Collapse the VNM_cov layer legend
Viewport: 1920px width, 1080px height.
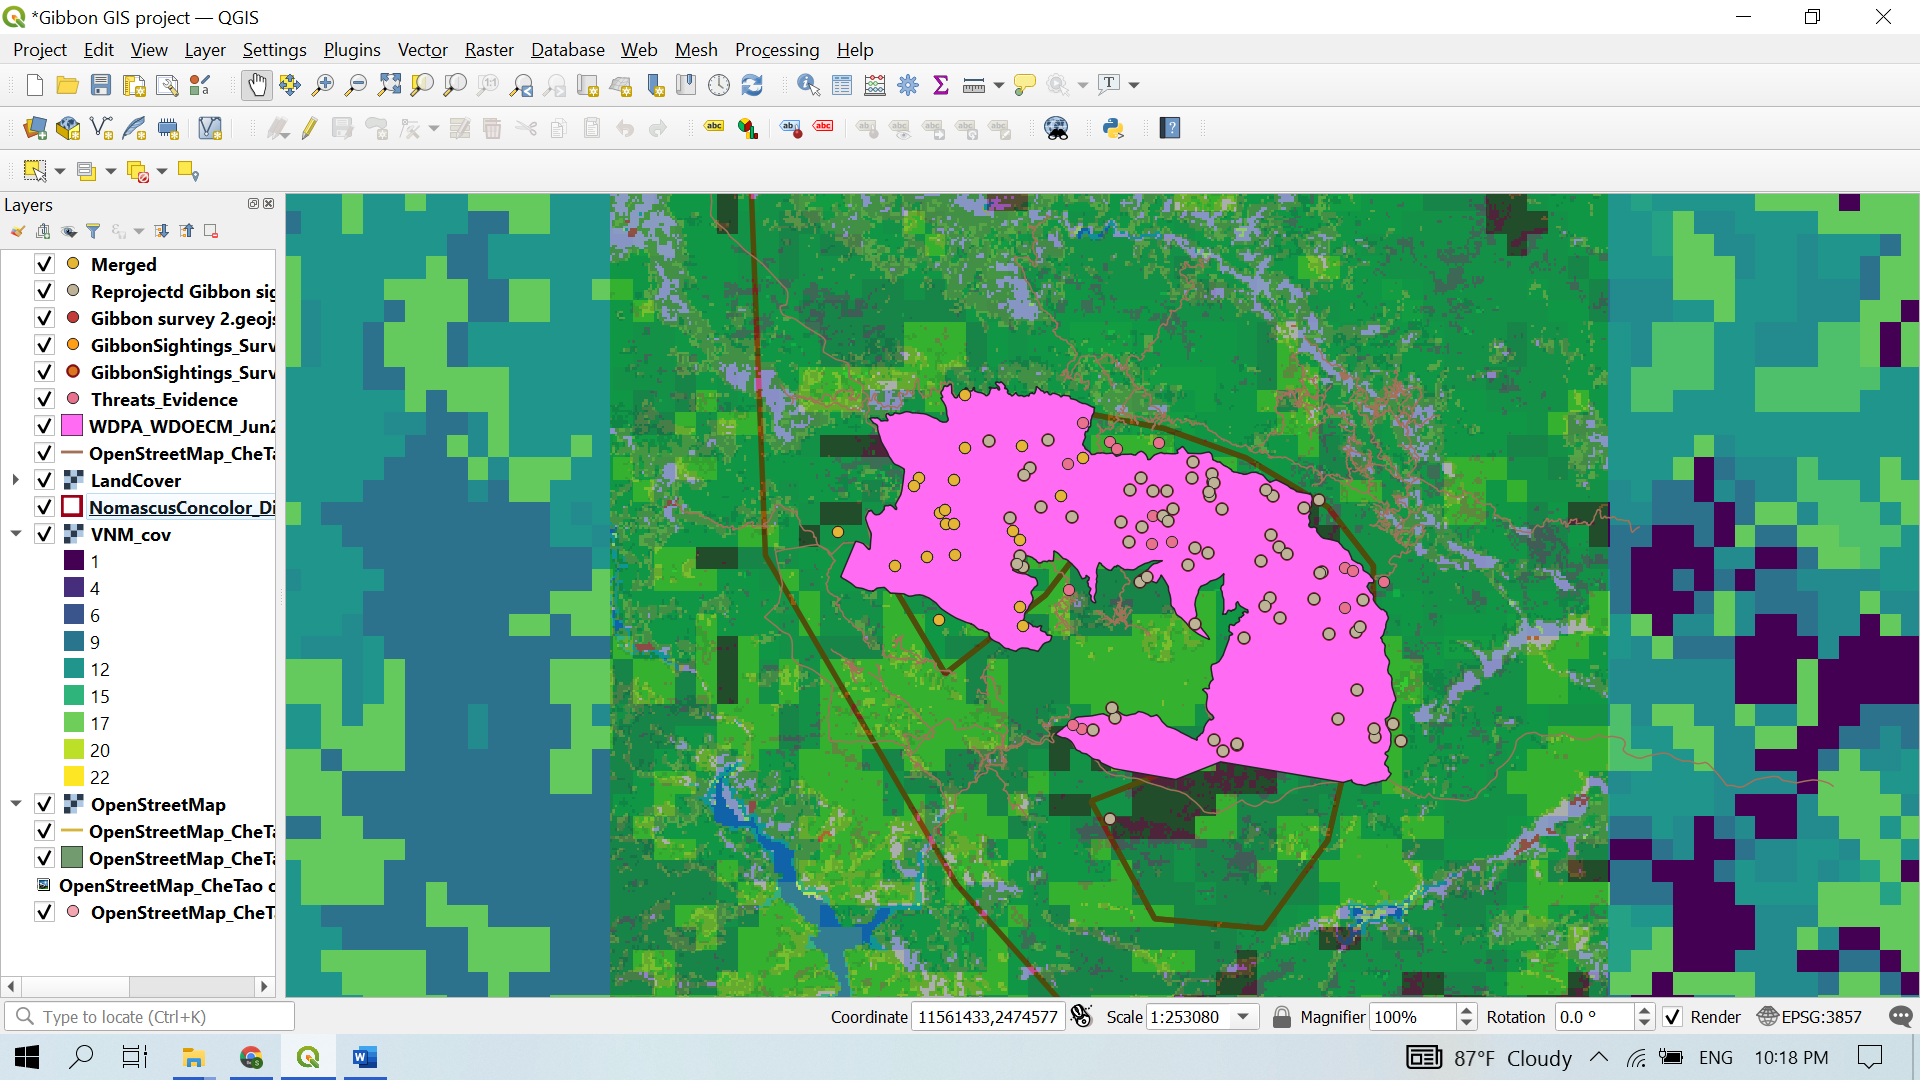pyautogui.click(x=16, y=534)
